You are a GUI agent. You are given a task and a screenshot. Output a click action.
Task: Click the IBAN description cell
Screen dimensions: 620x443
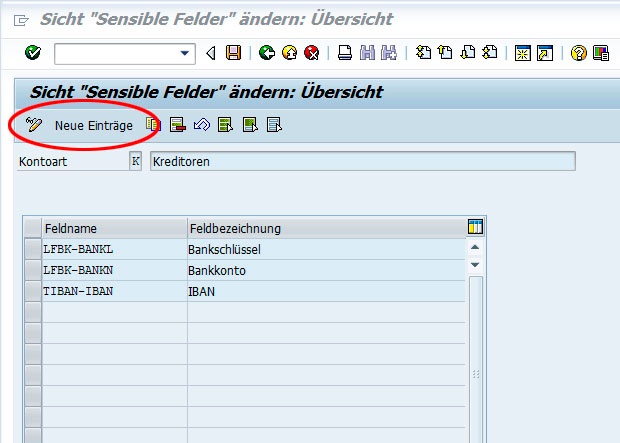click(326, 291)
